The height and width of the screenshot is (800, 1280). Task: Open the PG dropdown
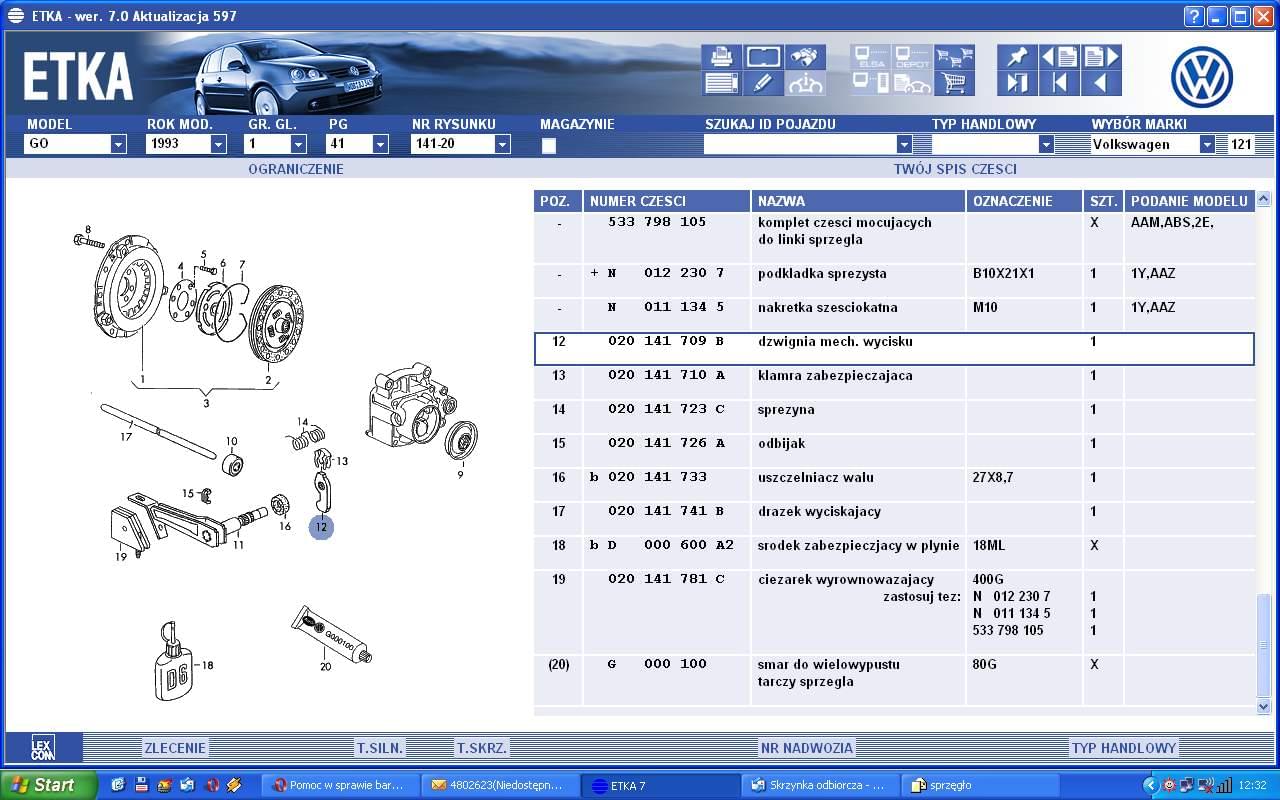pos(380,144)
